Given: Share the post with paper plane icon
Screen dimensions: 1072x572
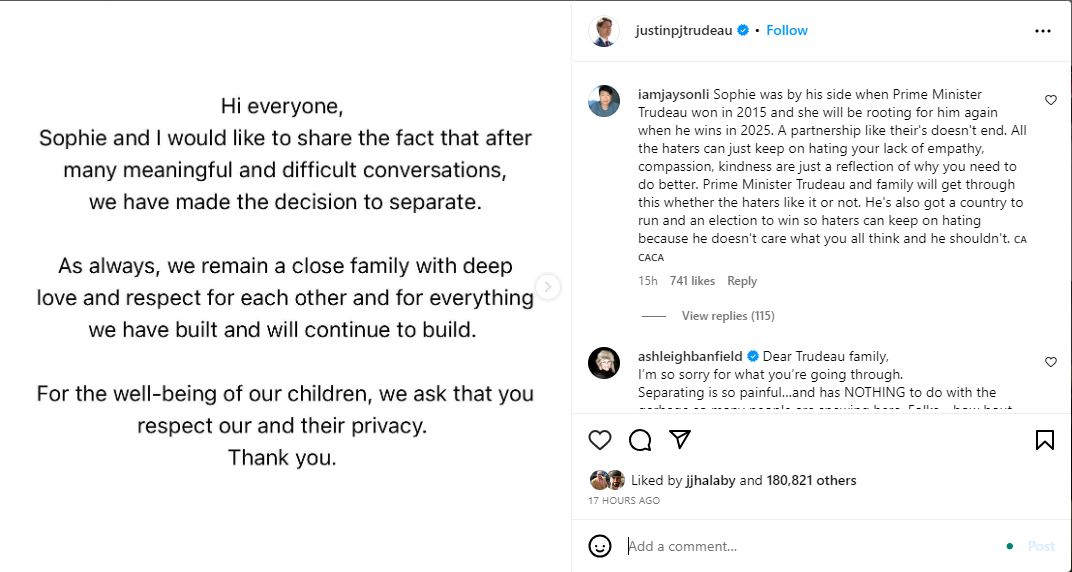Looking at the screenshot, I should (x=680, y=440).
